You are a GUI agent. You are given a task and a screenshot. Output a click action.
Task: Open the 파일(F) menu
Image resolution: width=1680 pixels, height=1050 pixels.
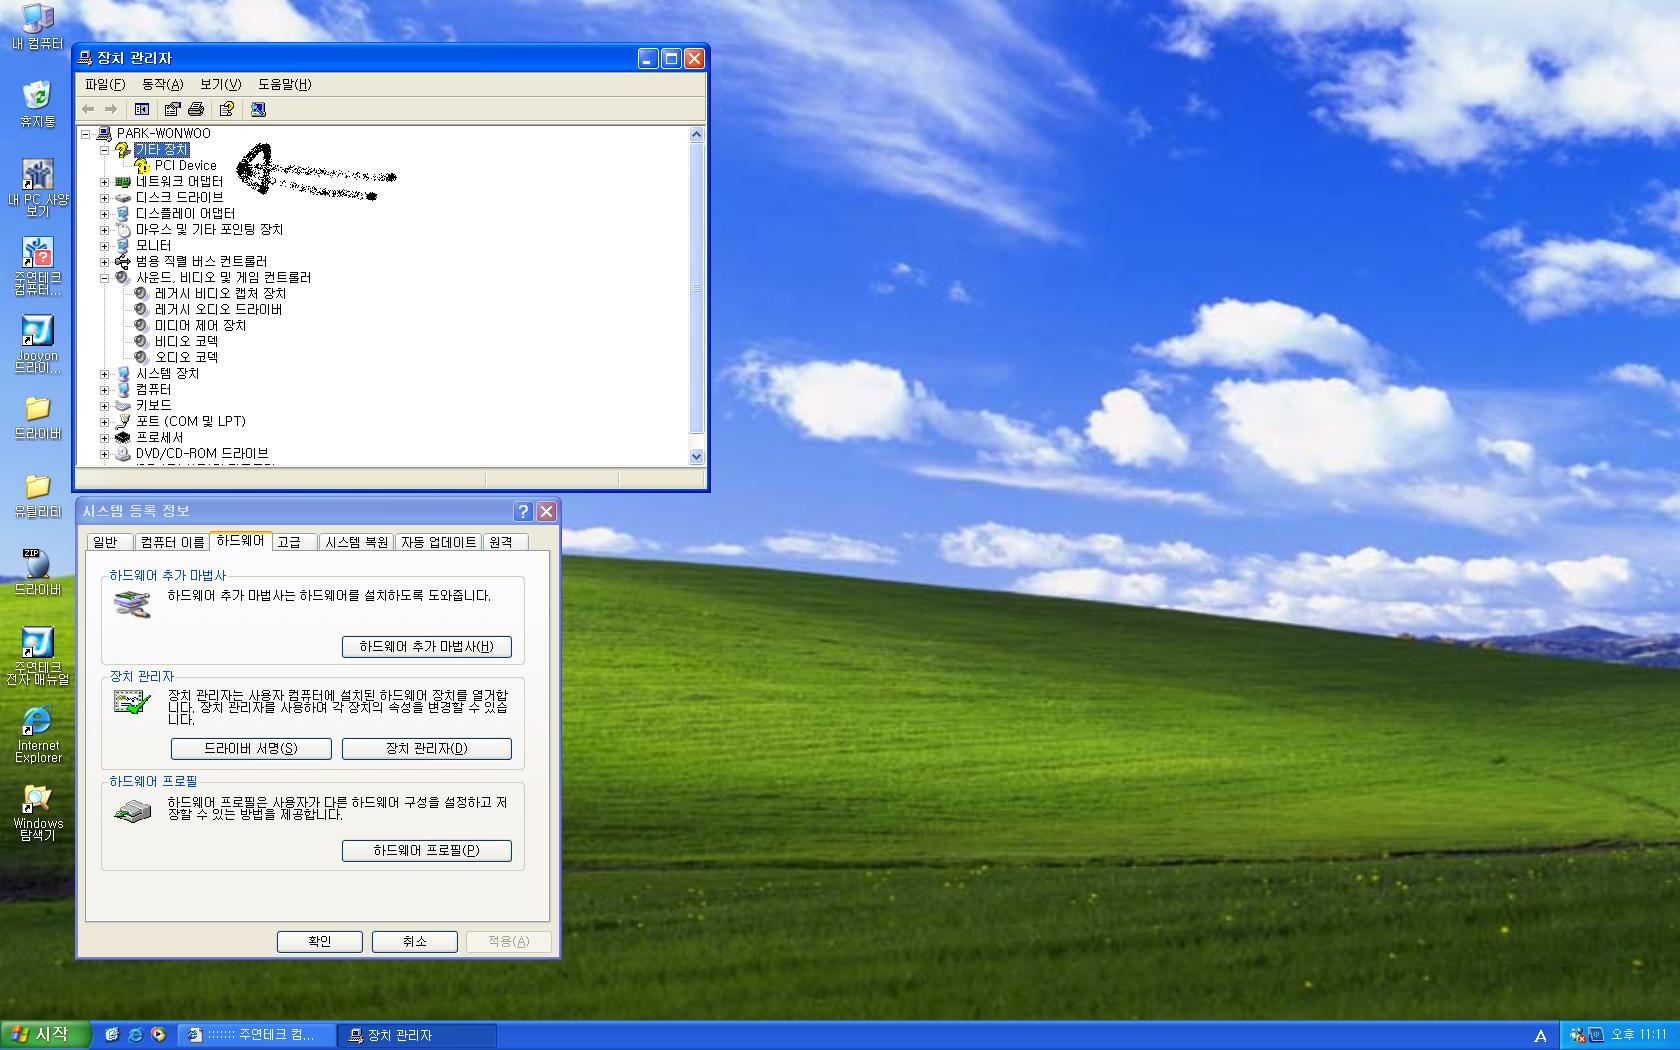click(105, 84)
